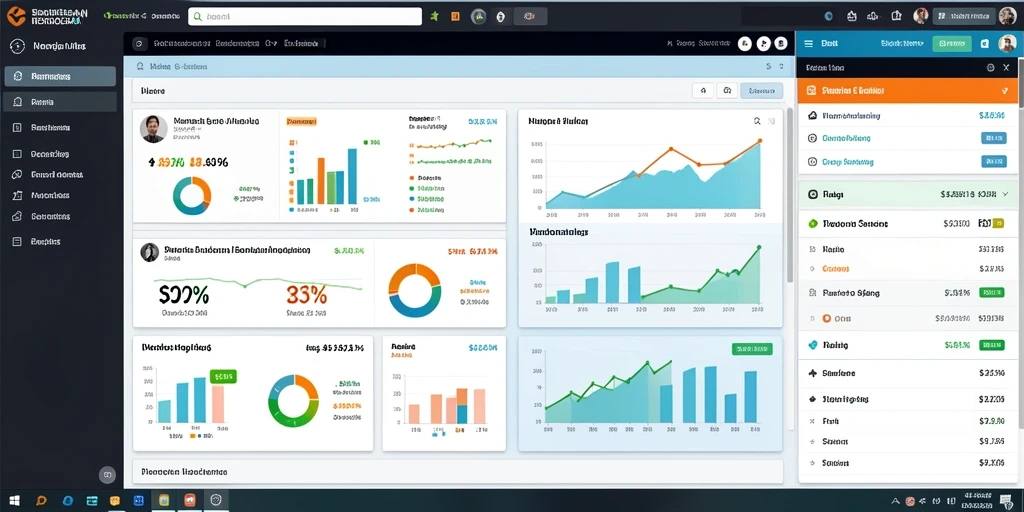Screen dimensions: 1024x512
Task: Click inside the white search field at top
Action: (x=305, y=16)
